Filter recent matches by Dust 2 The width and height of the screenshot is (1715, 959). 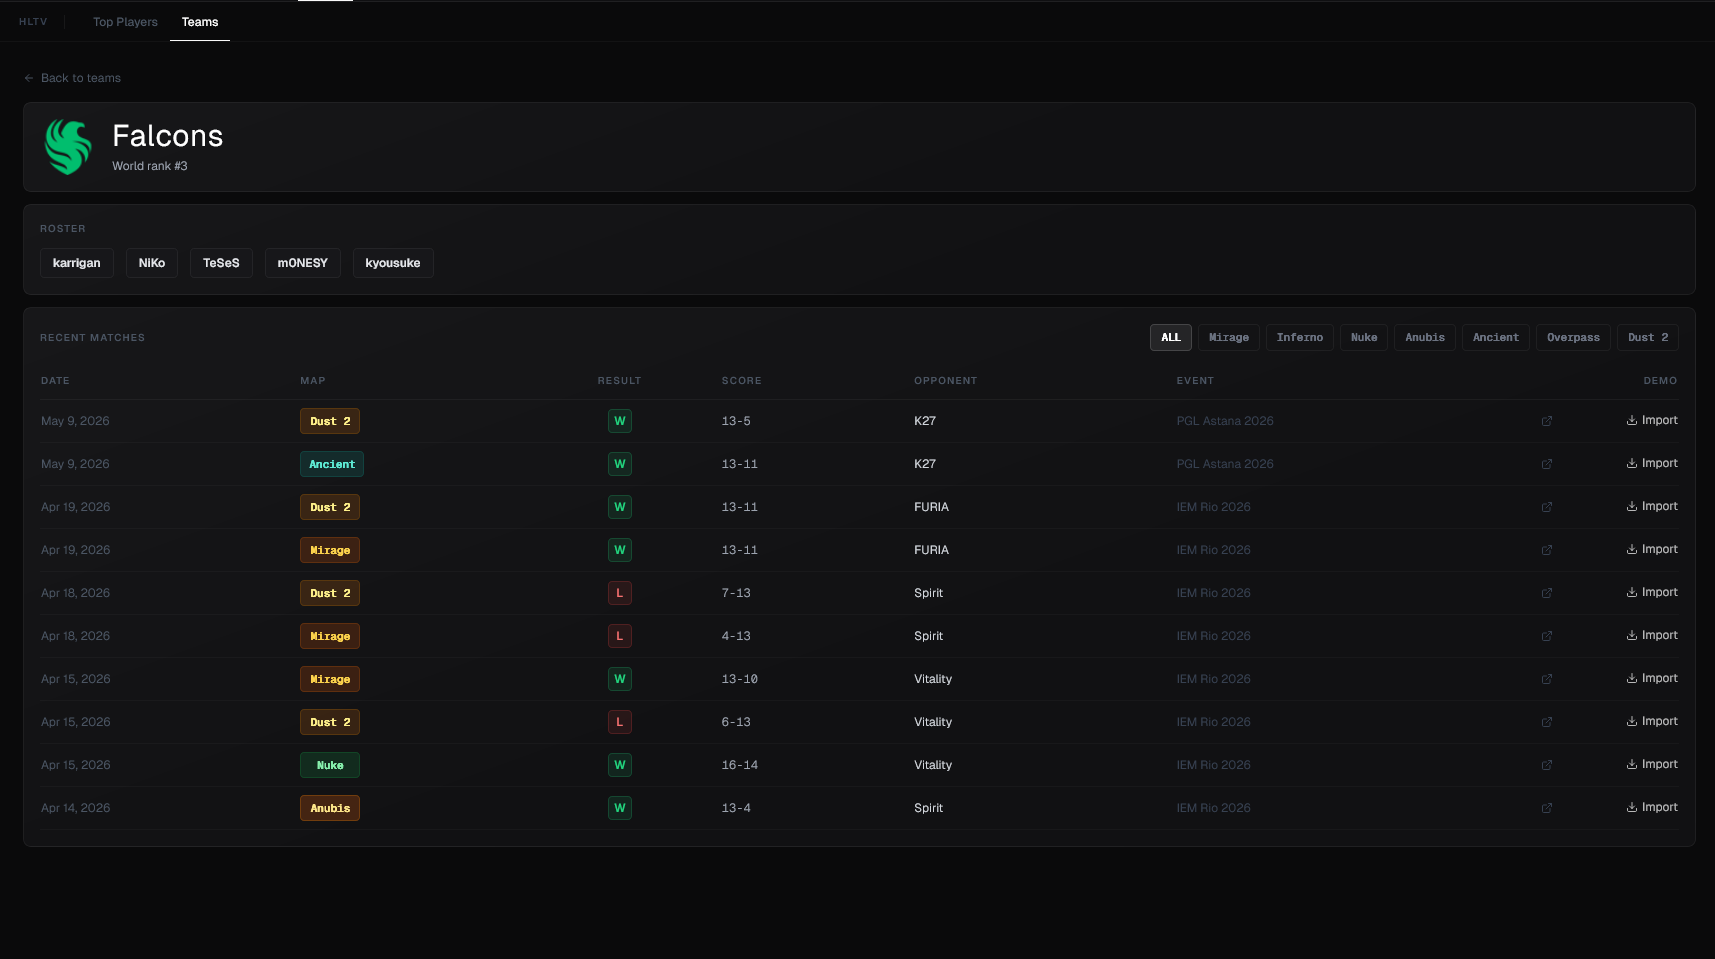(1648, 338)
